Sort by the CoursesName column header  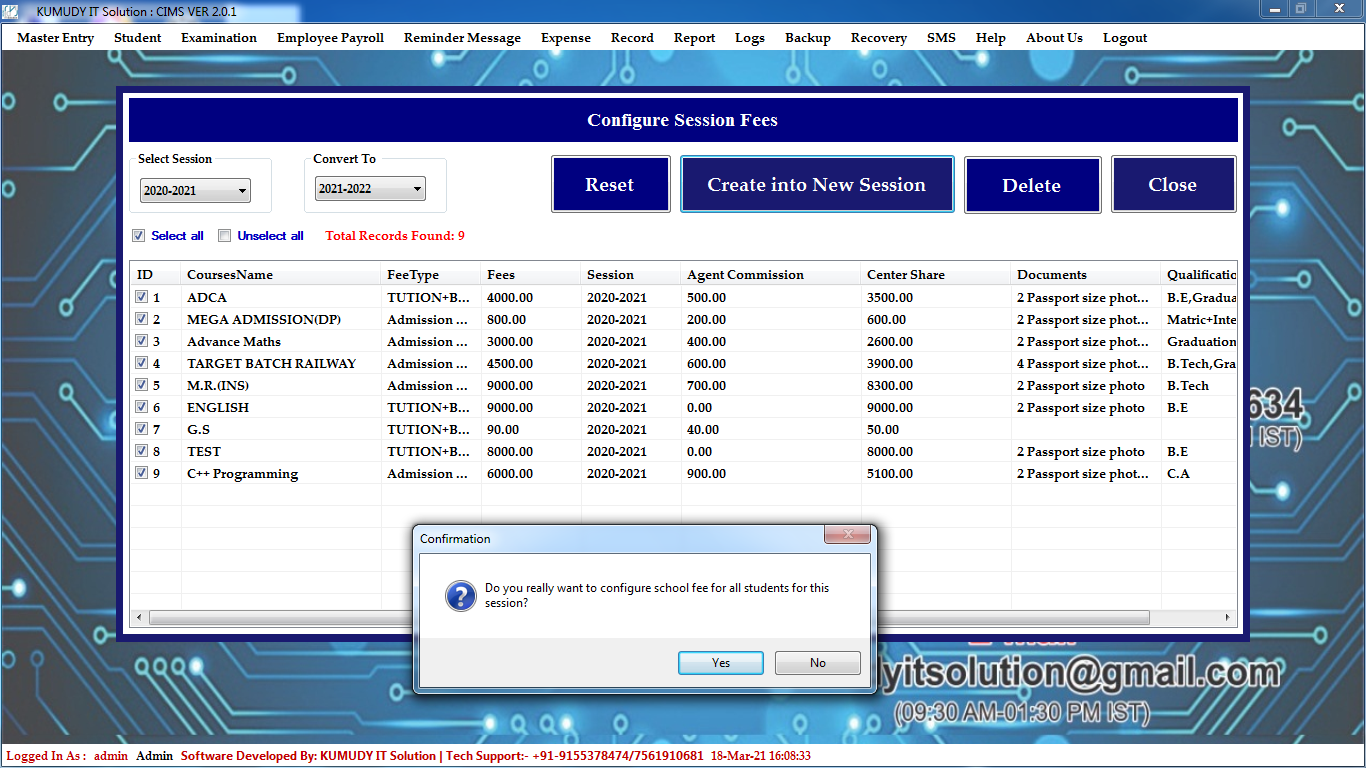[x=230, y=275]
